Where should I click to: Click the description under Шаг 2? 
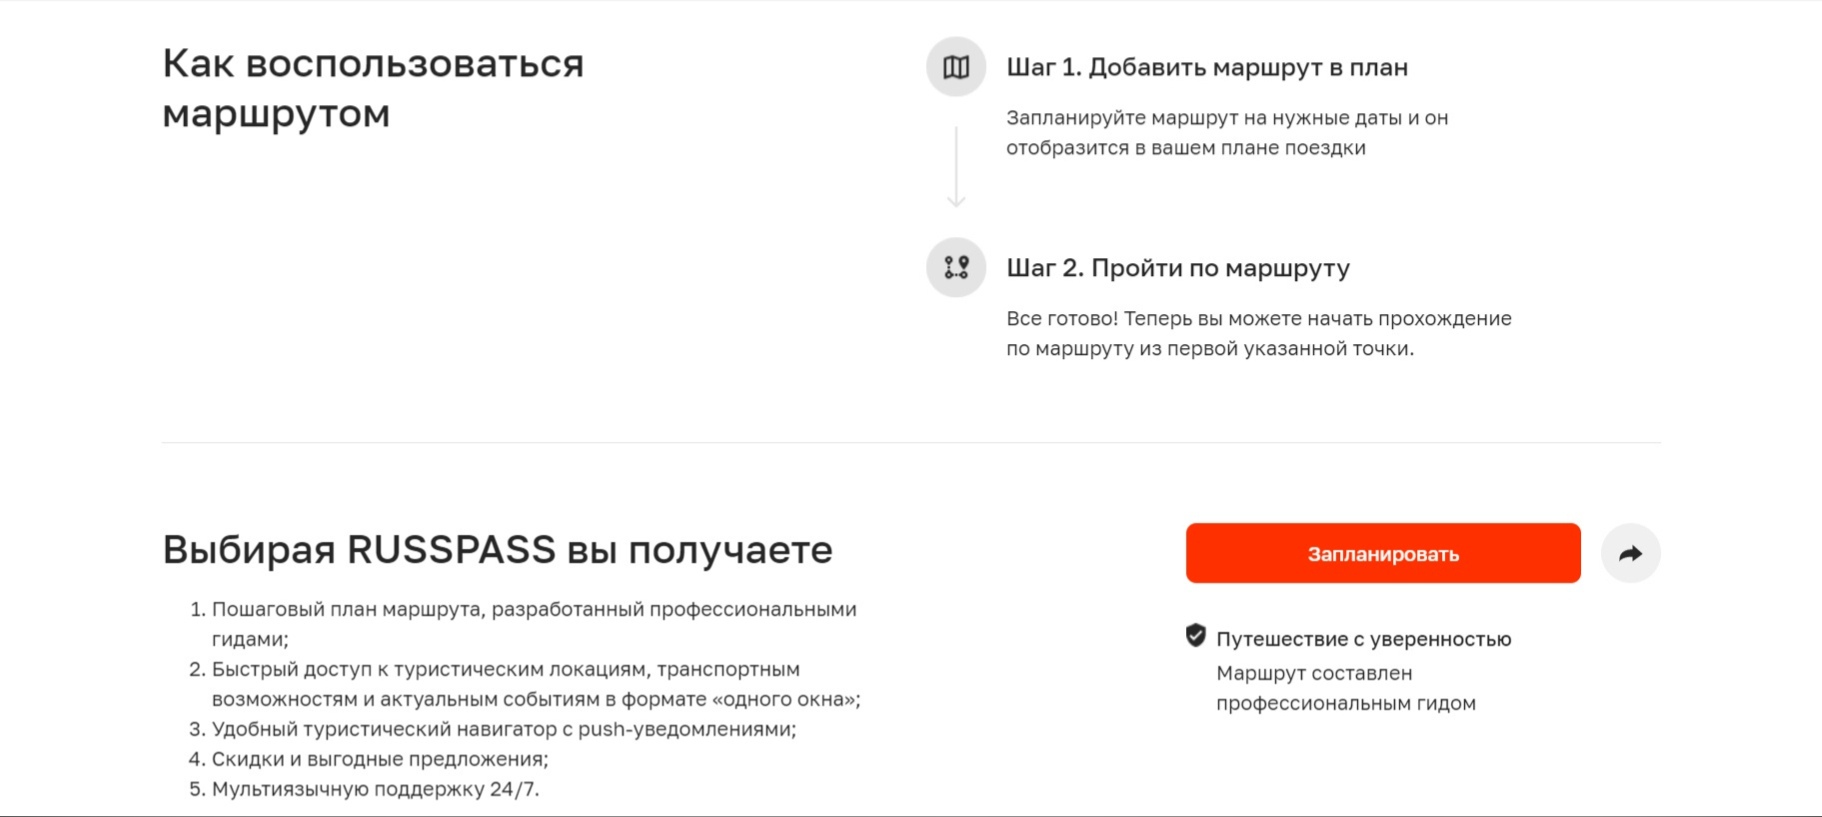point(1258,335)
